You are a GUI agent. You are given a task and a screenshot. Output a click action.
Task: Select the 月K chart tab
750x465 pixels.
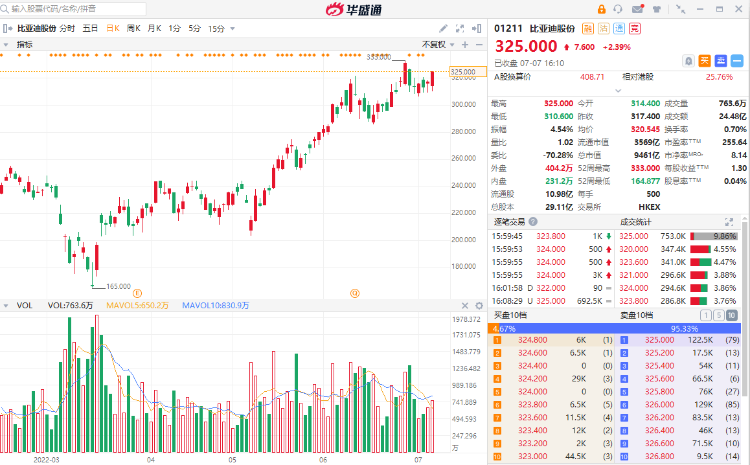pos(154,29)
